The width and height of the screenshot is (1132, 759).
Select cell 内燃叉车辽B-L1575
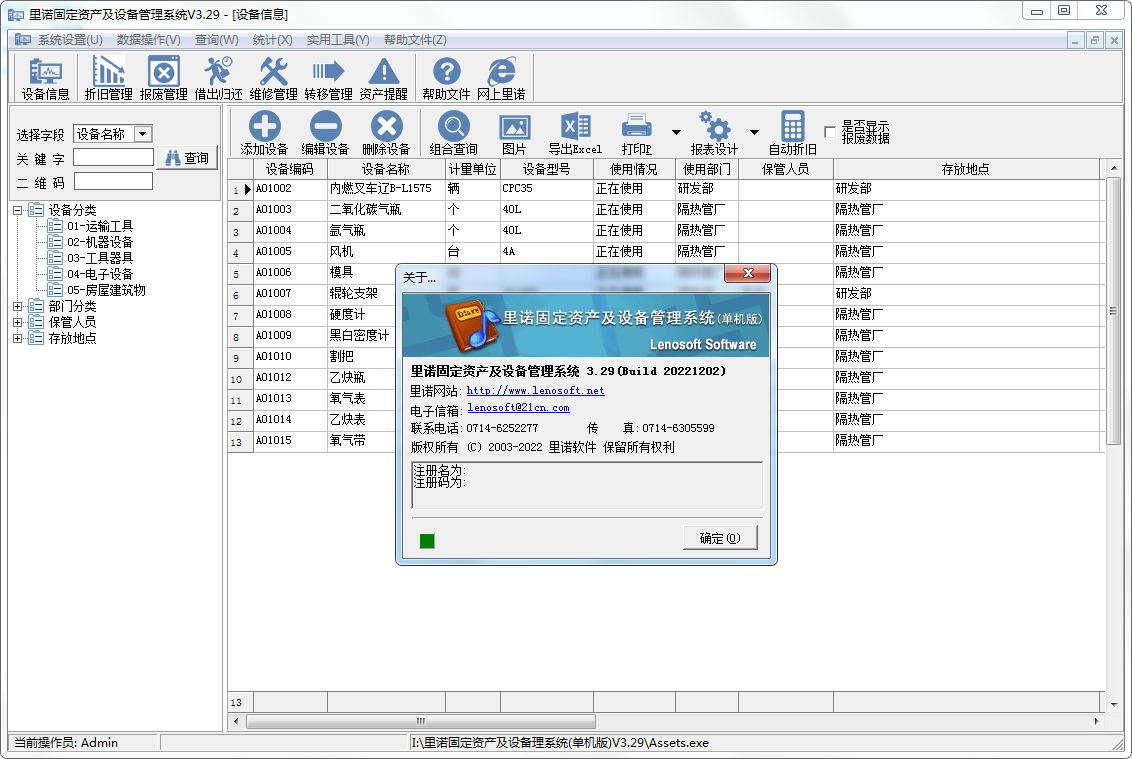click(x=386, y=188)
